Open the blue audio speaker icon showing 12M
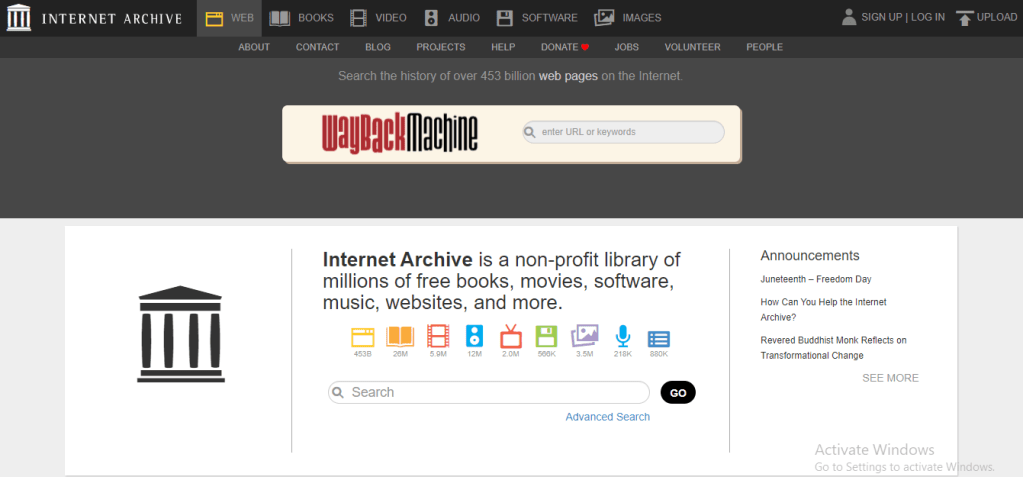The height and width of the screenshot is (477, 1023). pyautogui.click(x=474, y=336)
